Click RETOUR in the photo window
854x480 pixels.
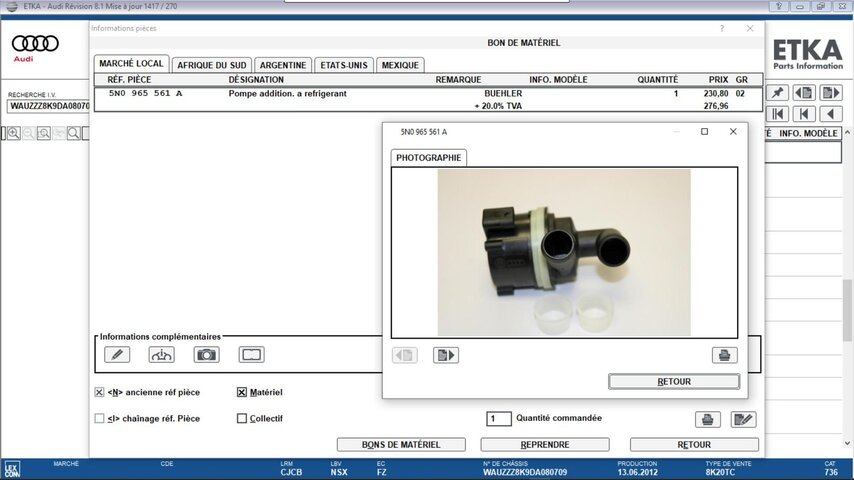click(674, 381)
